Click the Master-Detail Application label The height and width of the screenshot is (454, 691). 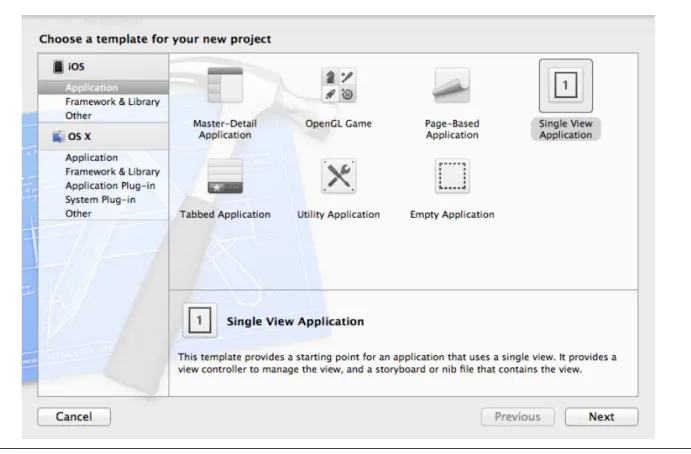click(x=225, y=129)
